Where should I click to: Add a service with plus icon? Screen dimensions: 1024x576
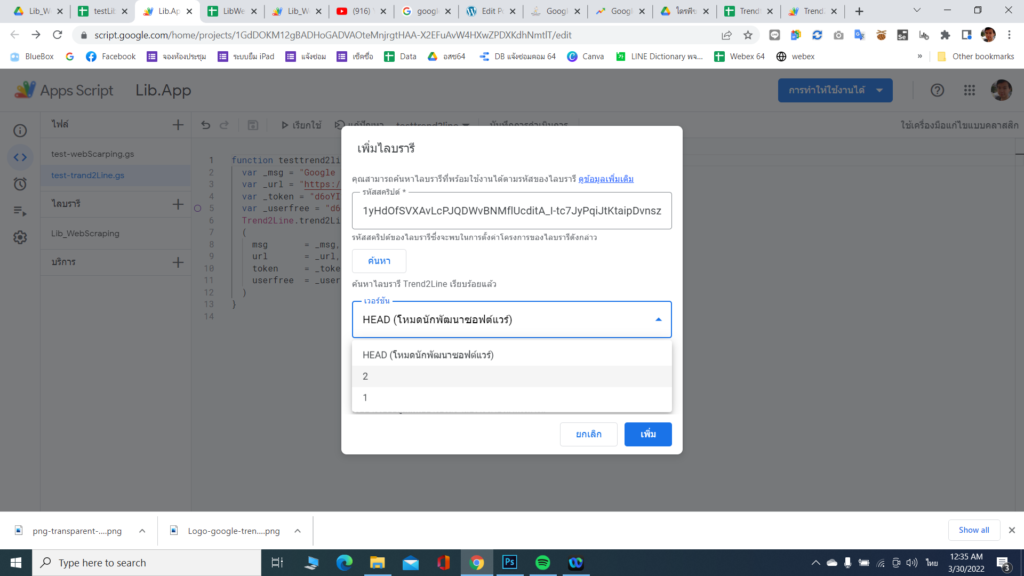(178, 262)
